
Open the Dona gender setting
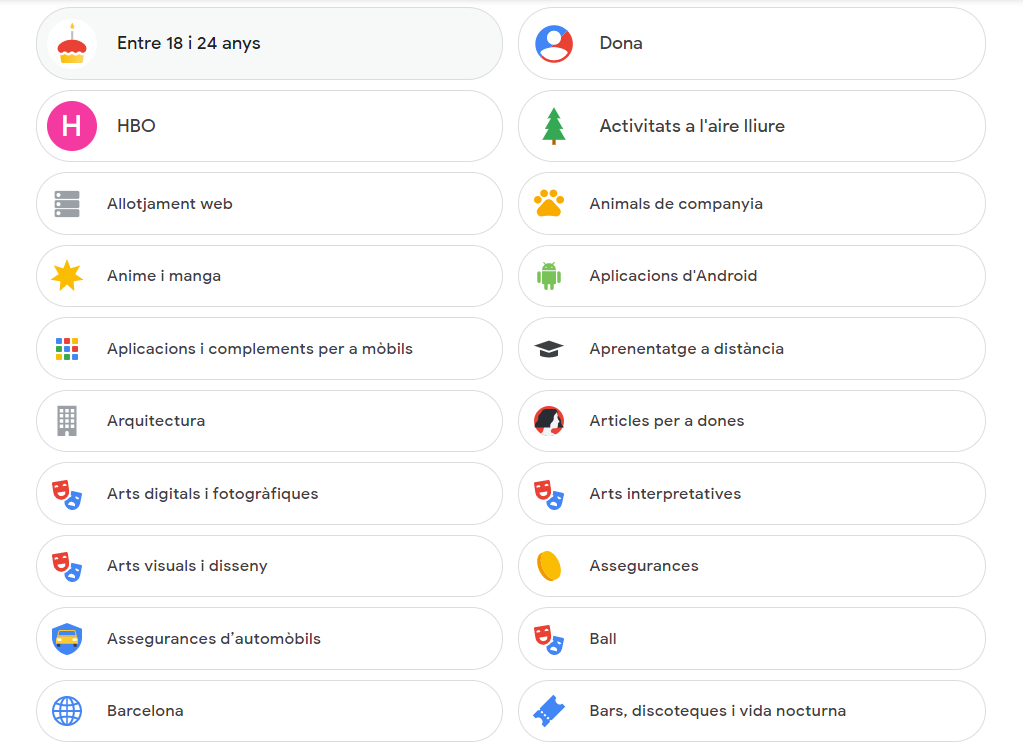click(750, 44)
